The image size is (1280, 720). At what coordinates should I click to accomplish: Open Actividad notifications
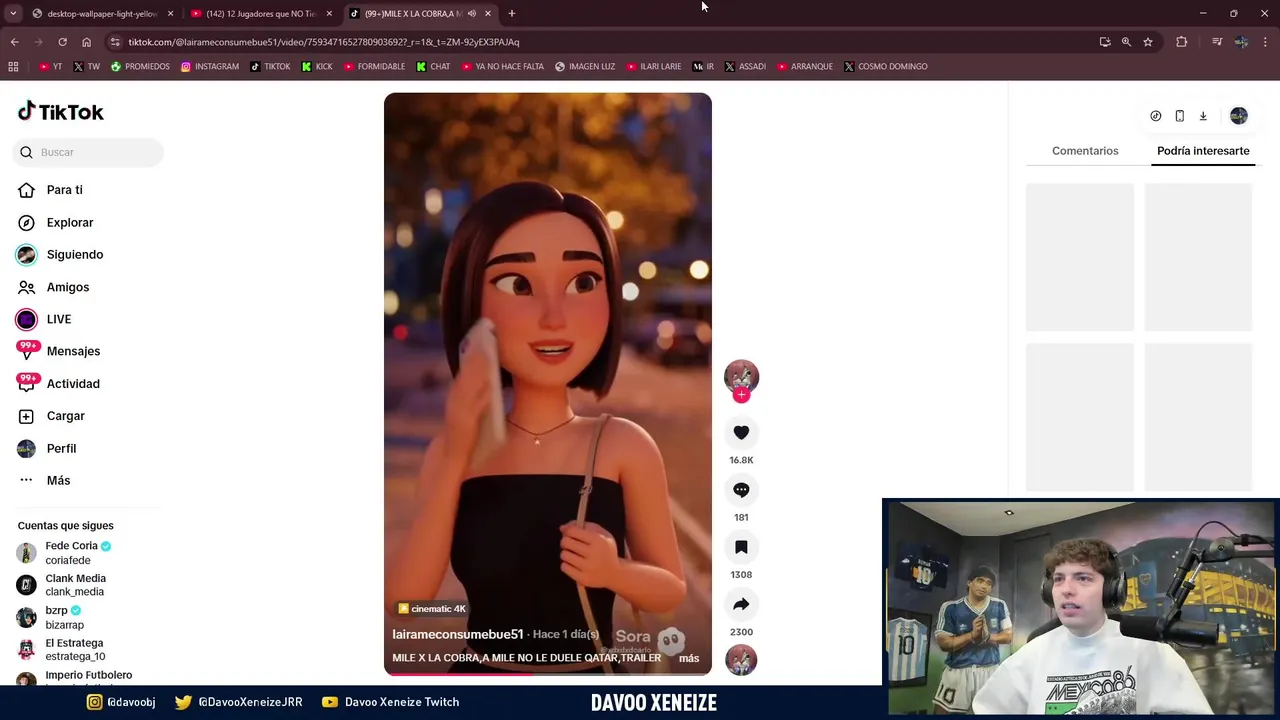73,384
